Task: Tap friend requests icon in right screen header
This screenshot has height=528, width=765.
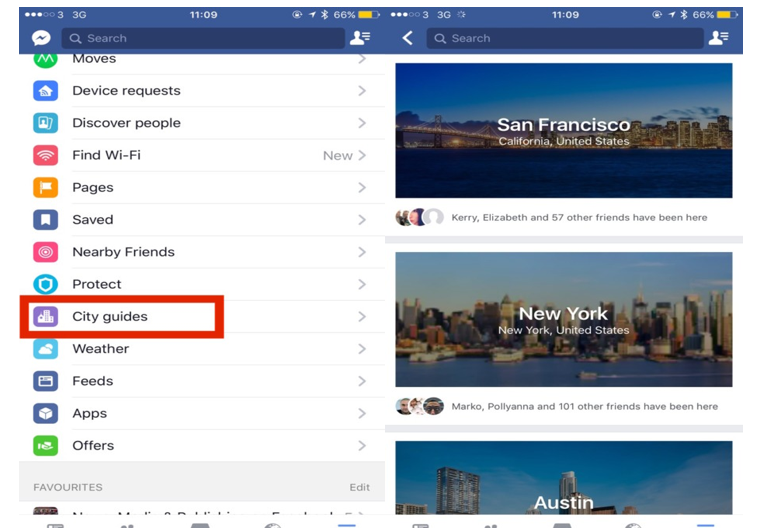Action: 719,38
